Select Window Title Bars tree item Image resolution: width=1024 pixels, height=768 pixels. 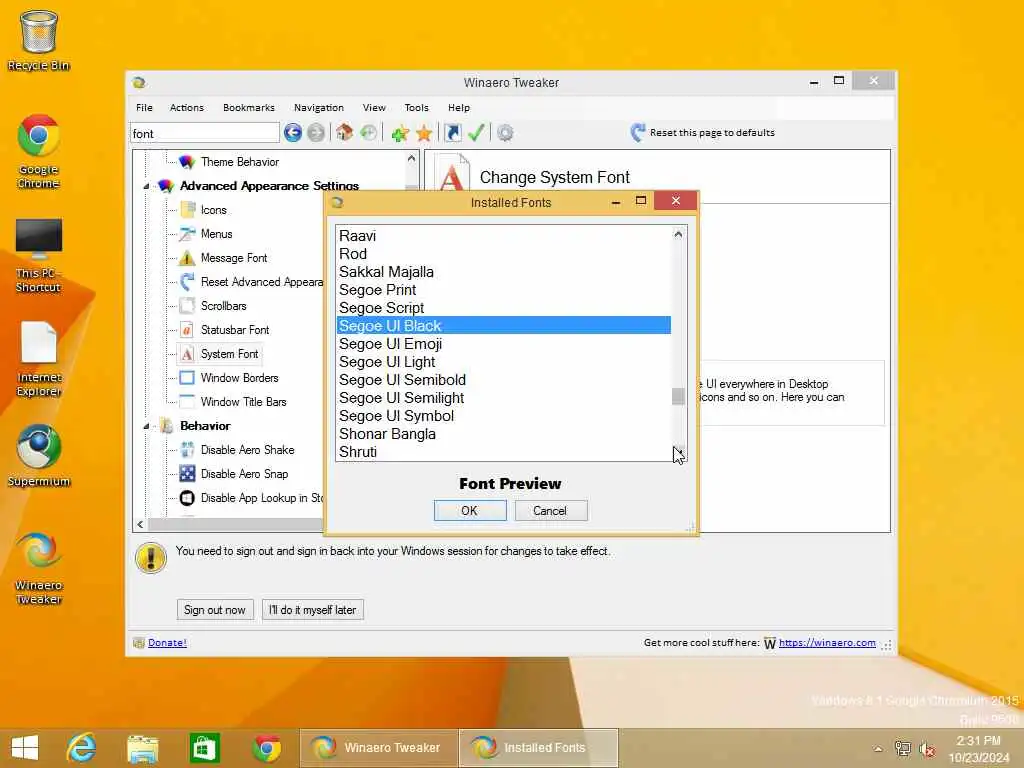(x=243, y=402)
